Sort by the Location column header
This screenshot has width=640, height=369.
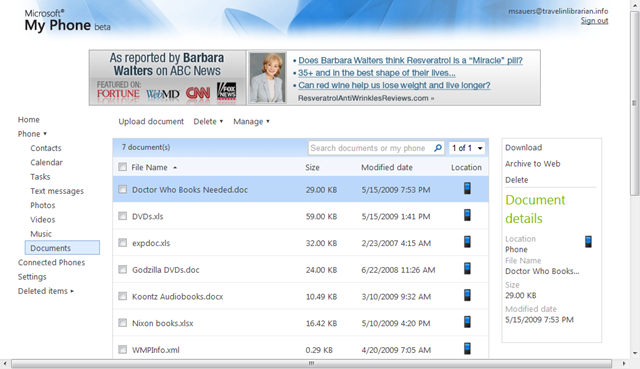pyautogui.click(x=466, y=167)
